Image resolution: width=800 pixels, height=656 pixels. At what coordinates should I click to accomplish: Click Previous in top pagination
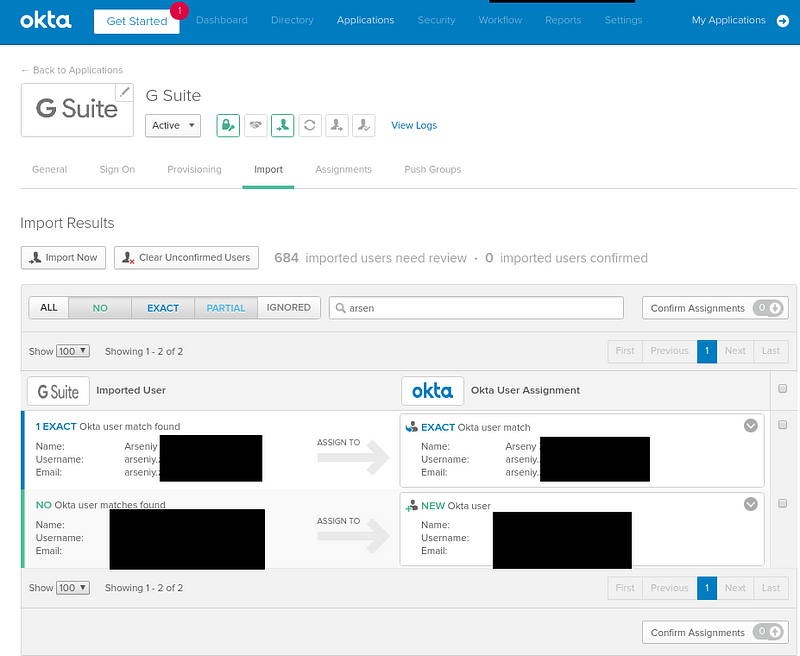click(670, 351)
